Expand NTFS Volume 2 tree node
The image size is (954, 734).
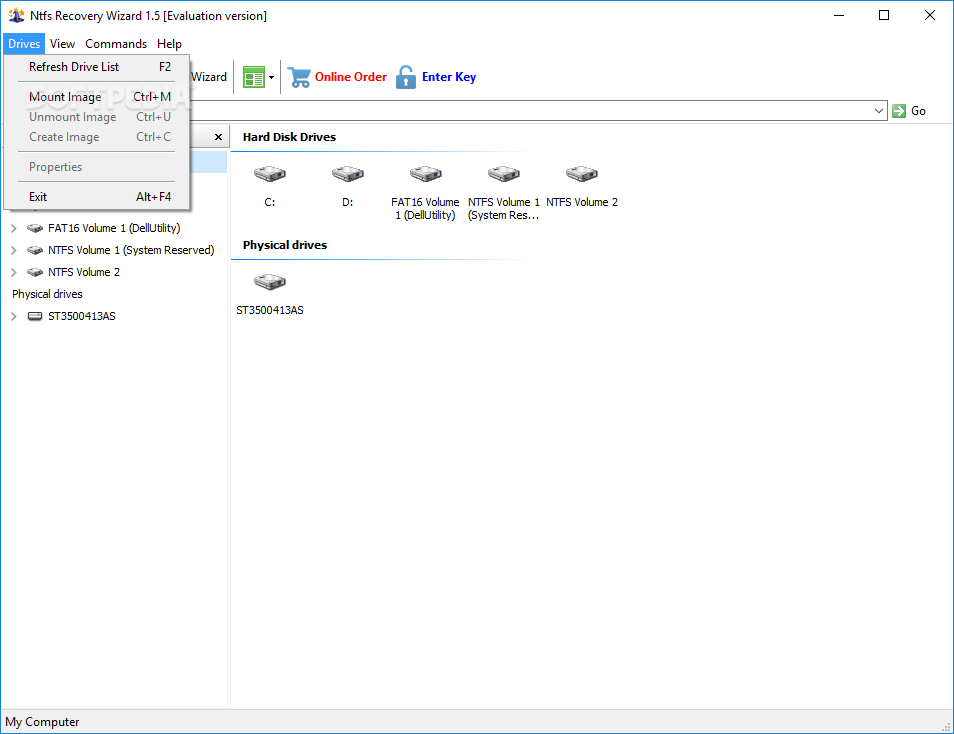point(13,272)
